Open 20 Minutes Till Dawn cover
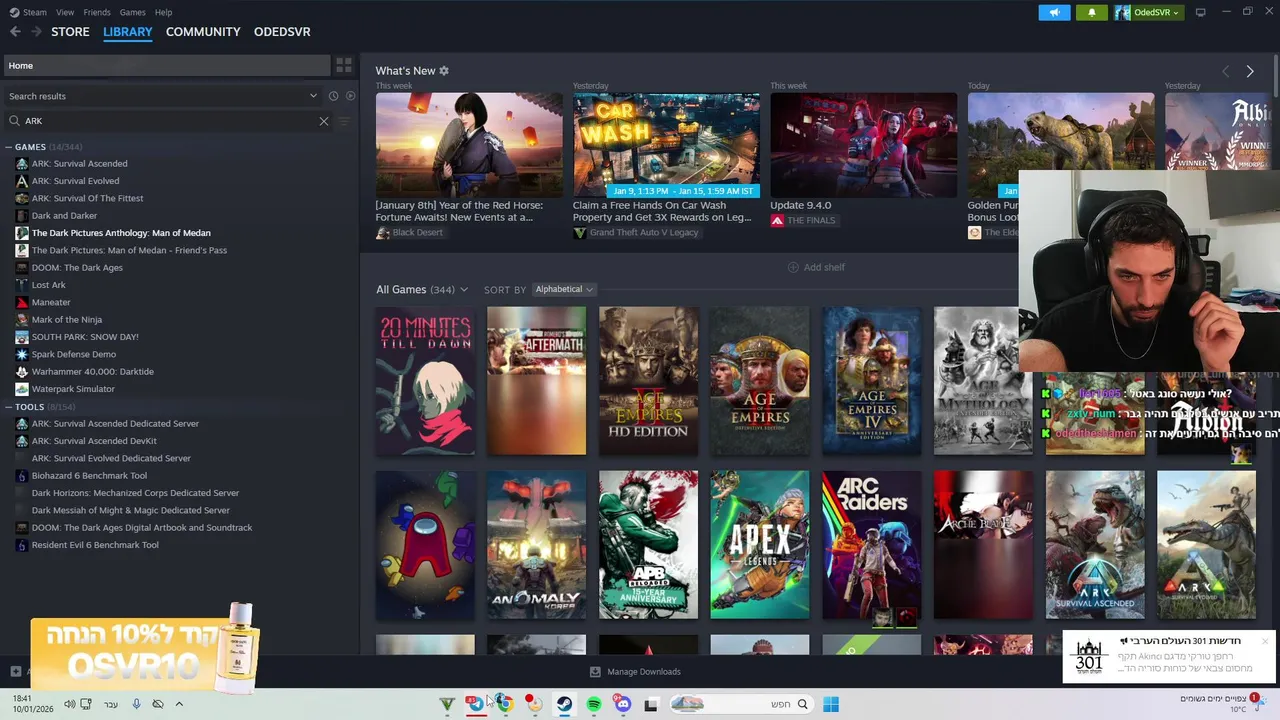 coord(425,381)
